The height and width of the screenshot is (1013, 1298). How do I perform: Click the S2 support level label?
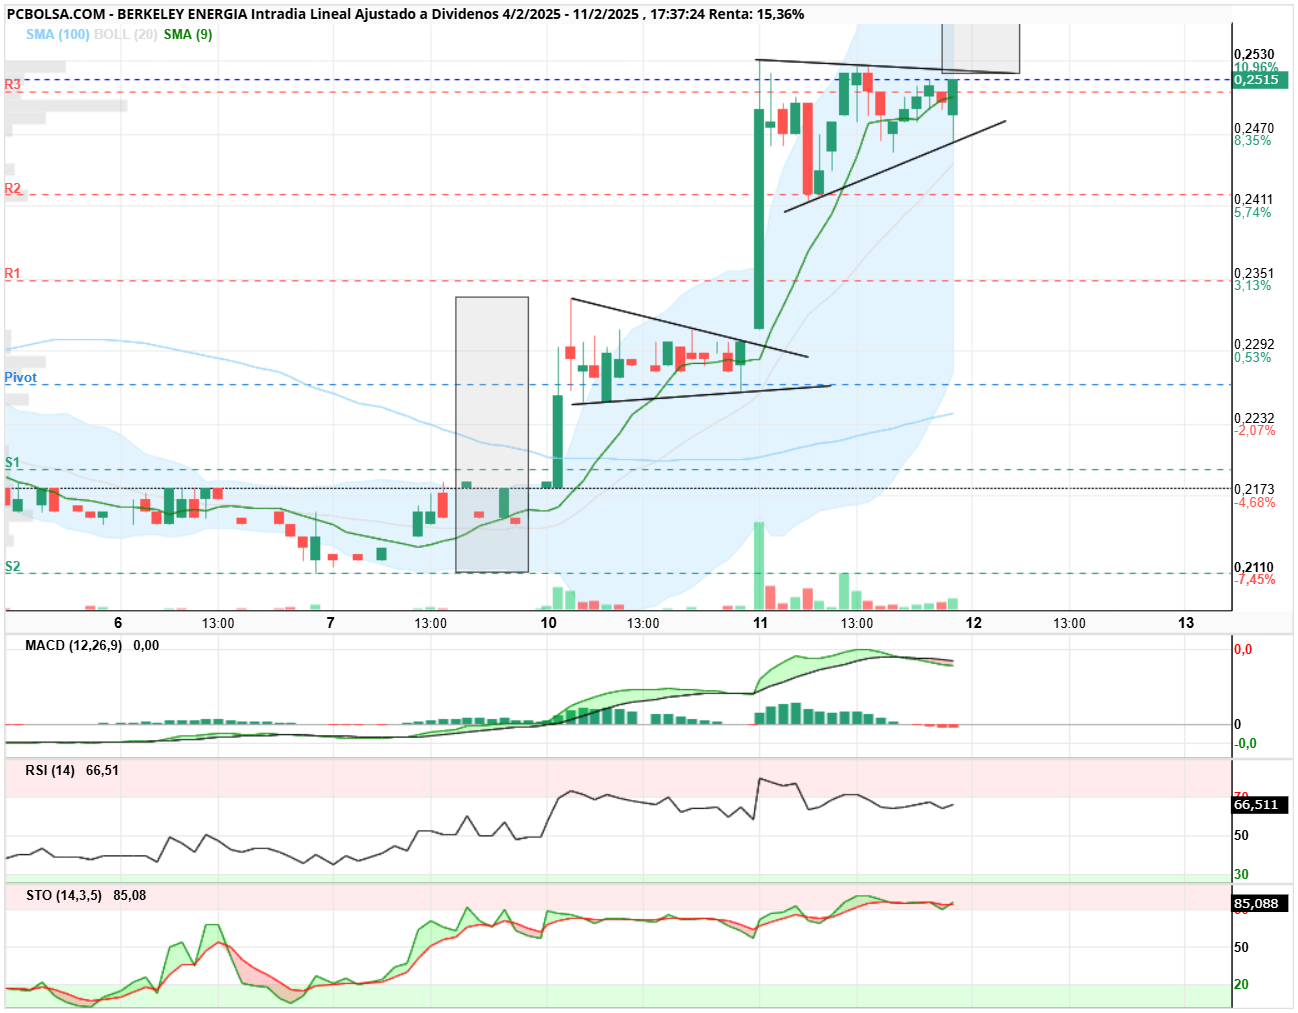[12, 566]
